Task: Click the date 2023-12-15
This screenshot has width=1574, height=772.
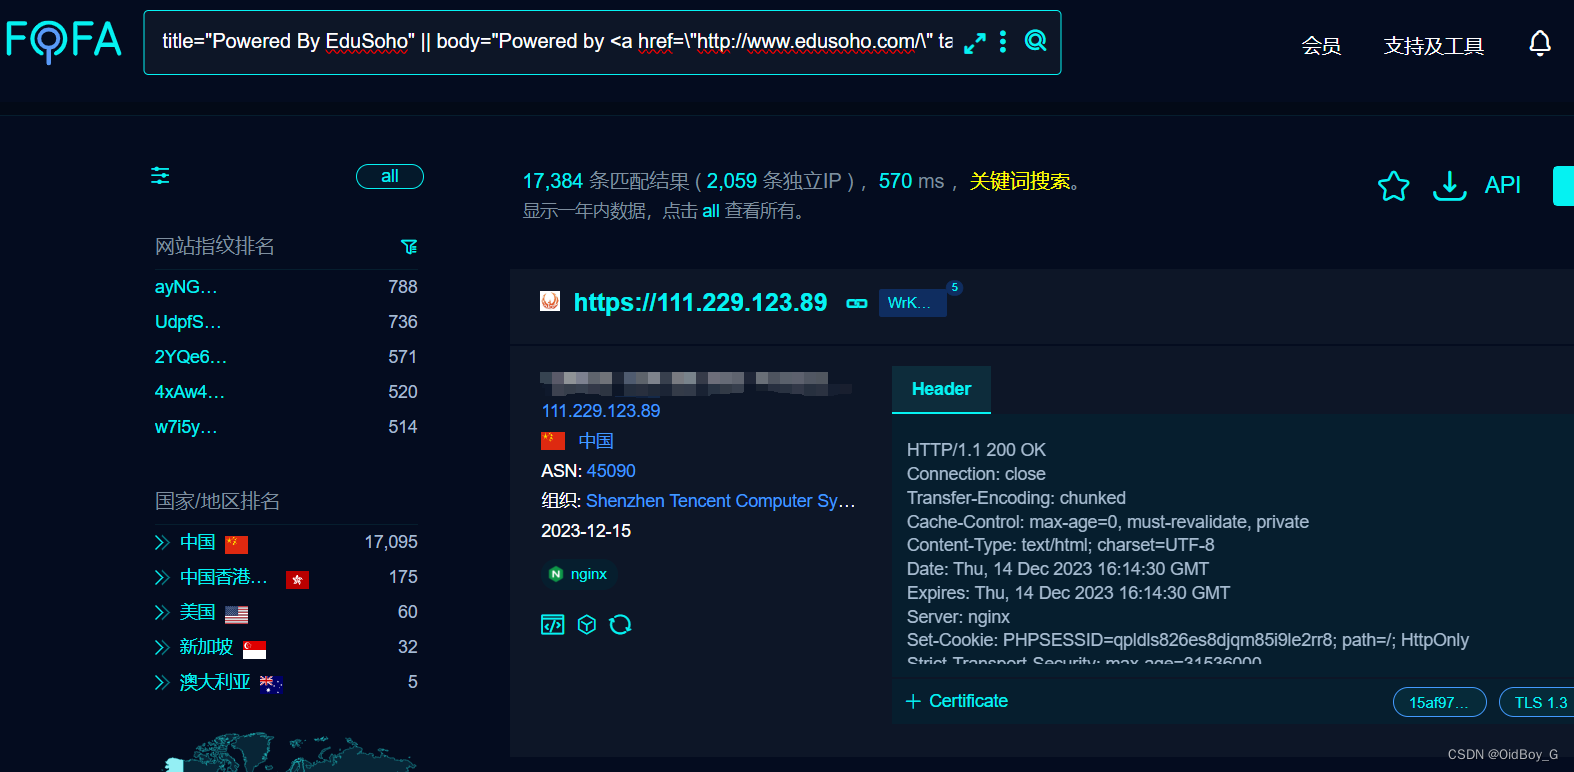Action: pos(586,531)
